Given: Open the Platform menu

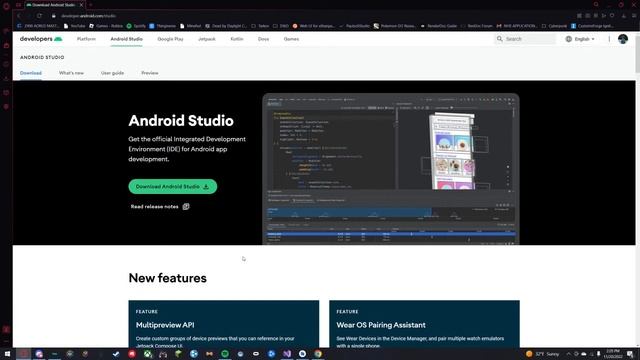Looking at the screenshot, I should coord(86,39).
